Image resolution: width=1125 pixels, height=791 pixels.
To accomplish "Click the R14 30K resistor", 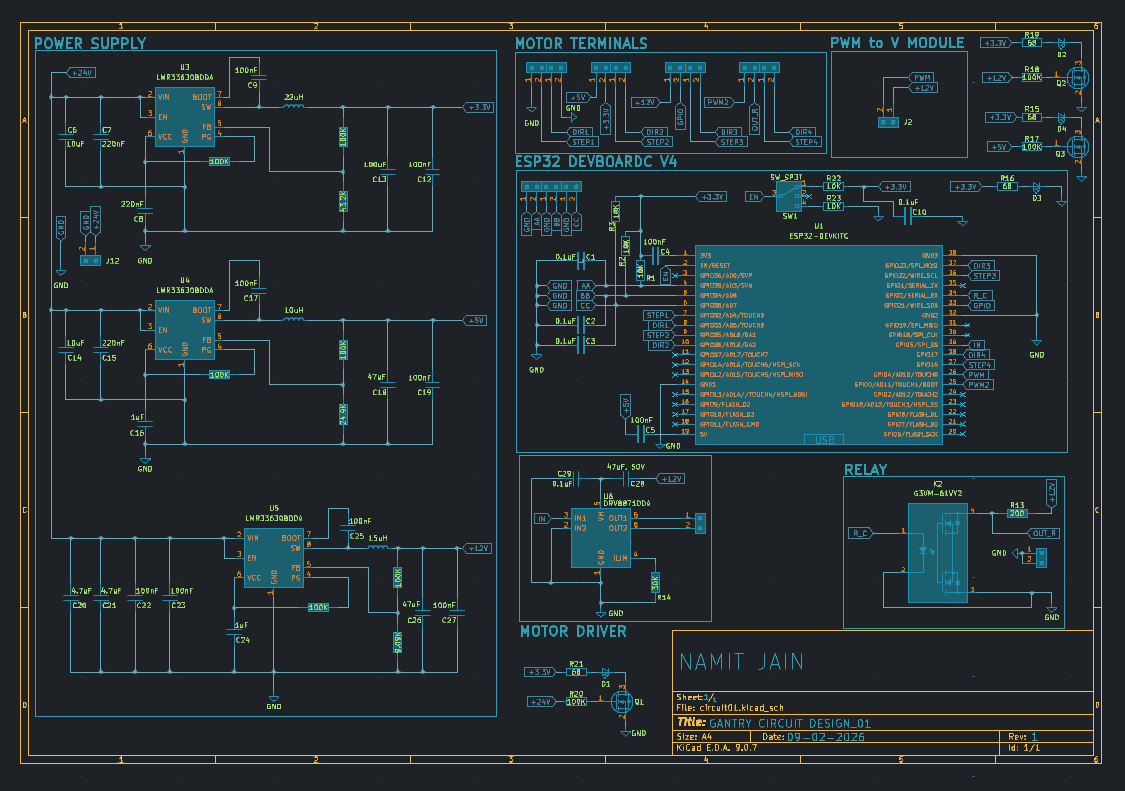I will click(655, 582).
